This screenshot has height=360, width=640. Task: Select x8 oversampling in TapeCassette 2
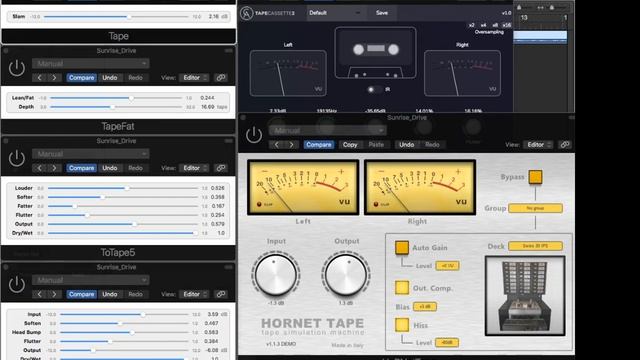[495, 25]
